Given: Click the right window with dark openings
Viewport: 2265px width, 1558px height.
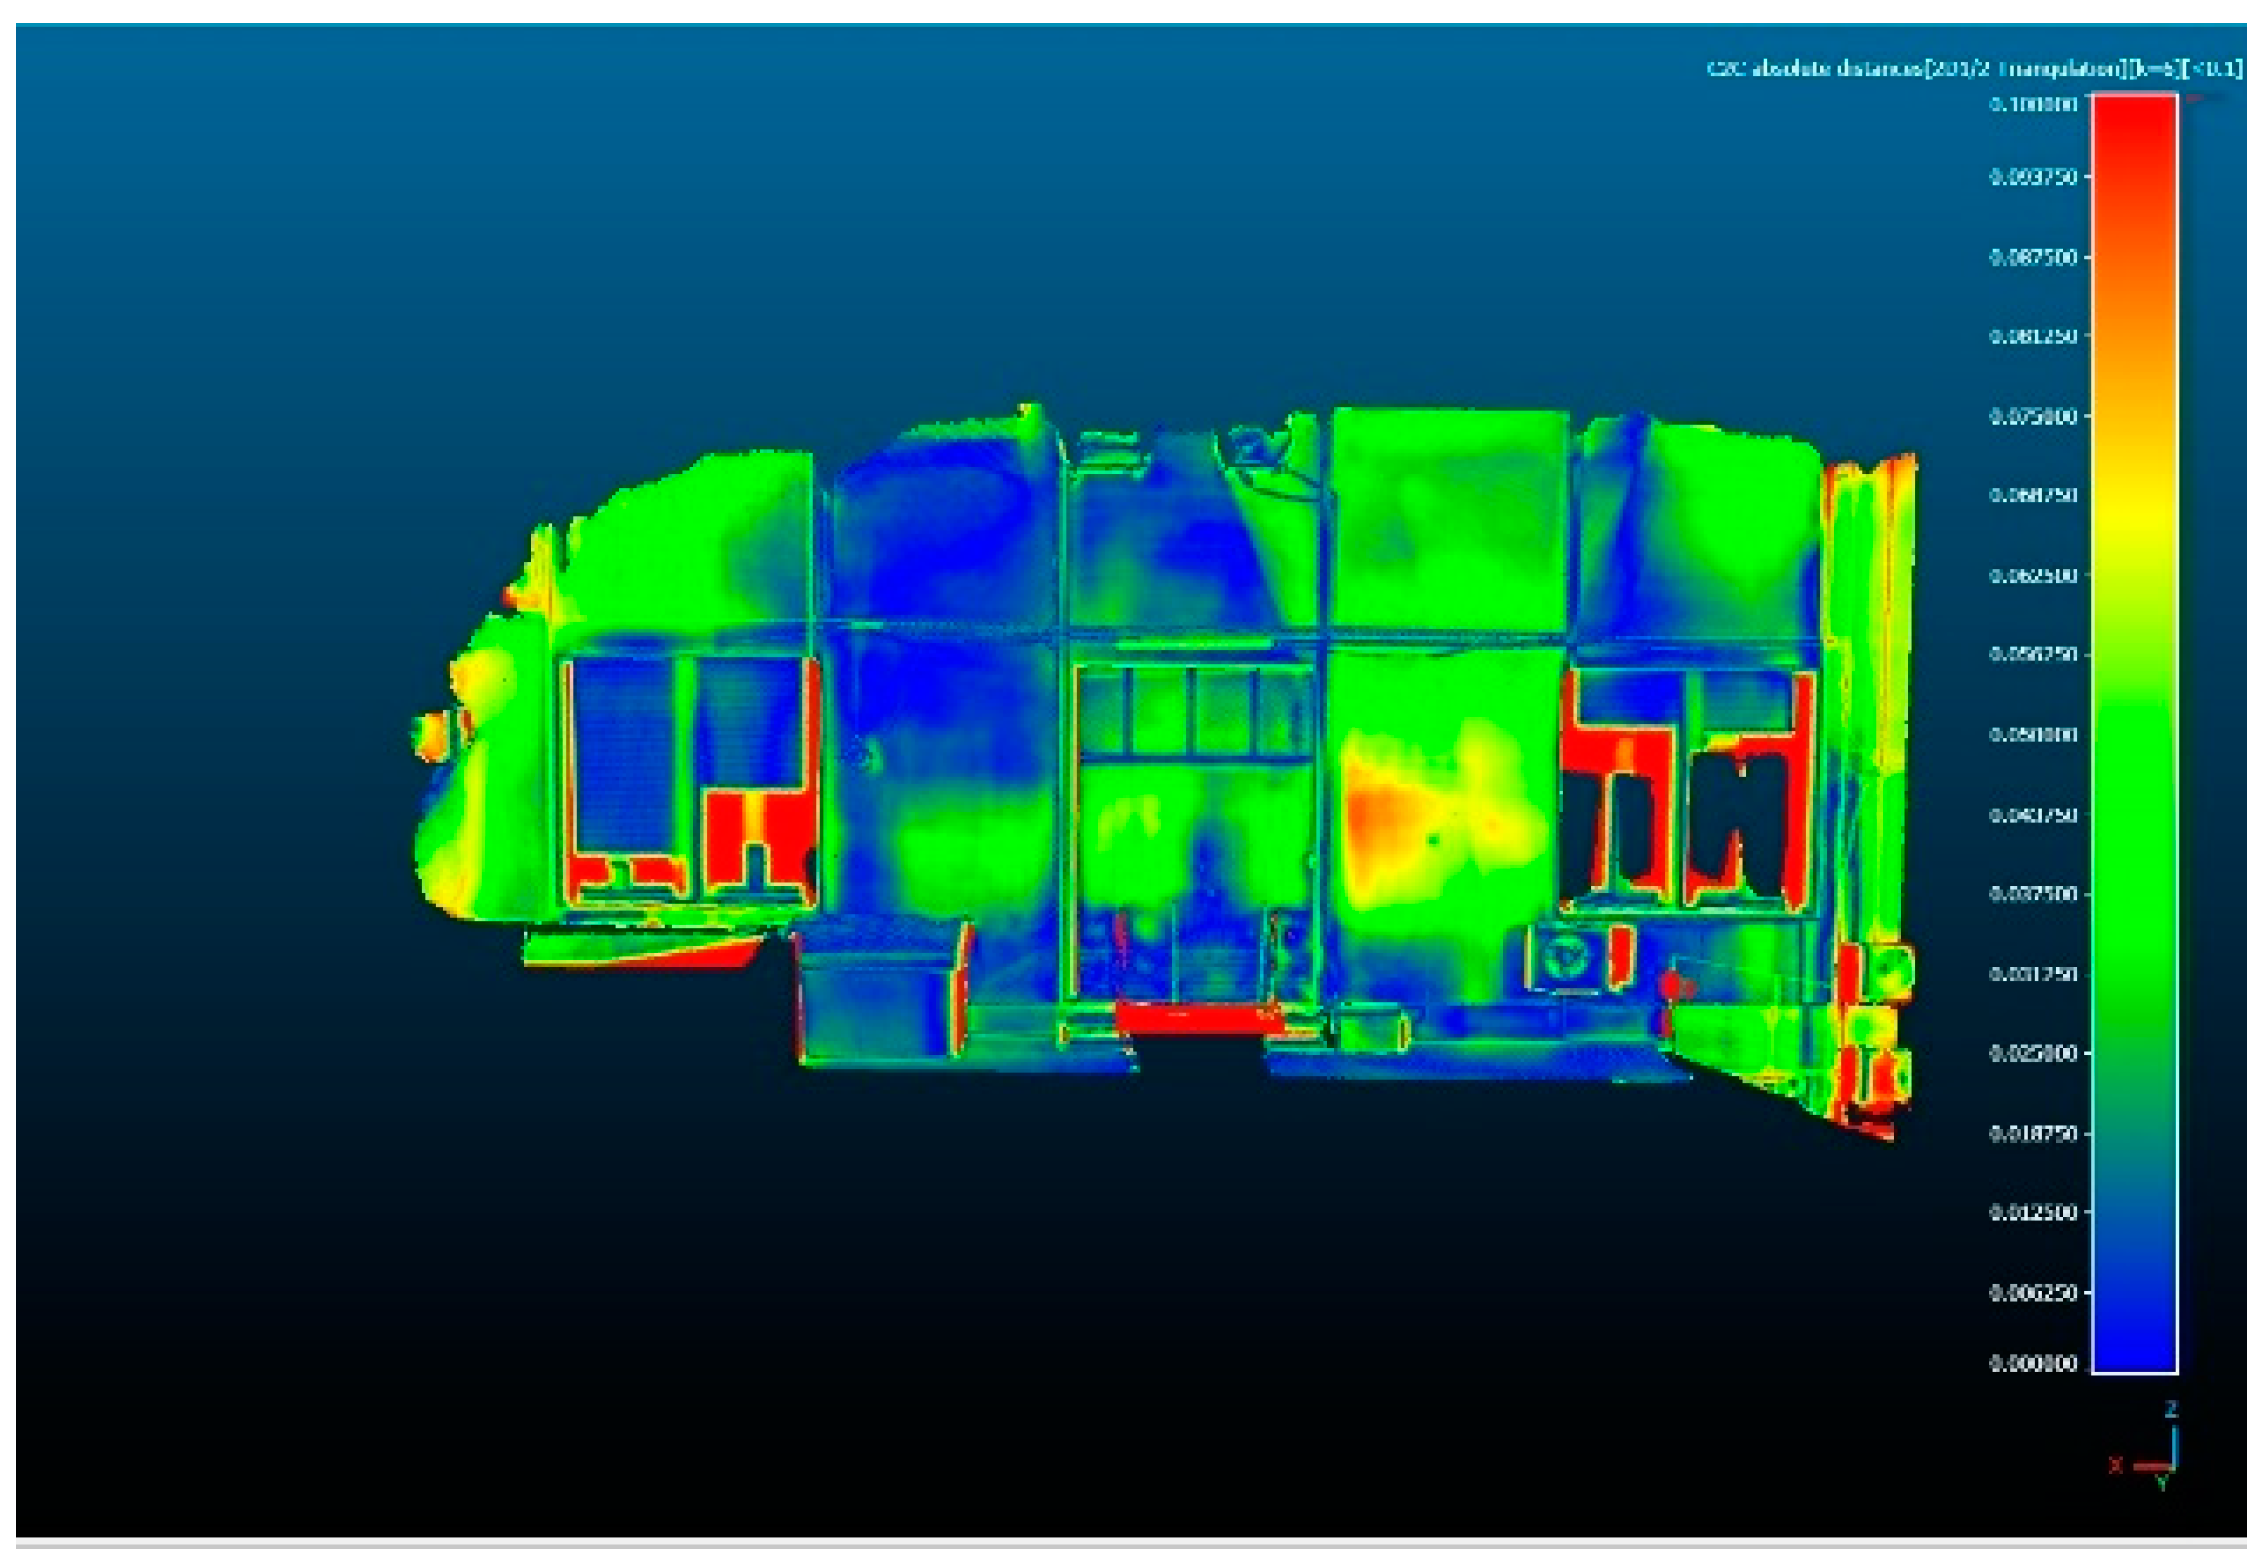Looking at the screenshot, I should click(x=1690, y=790).
